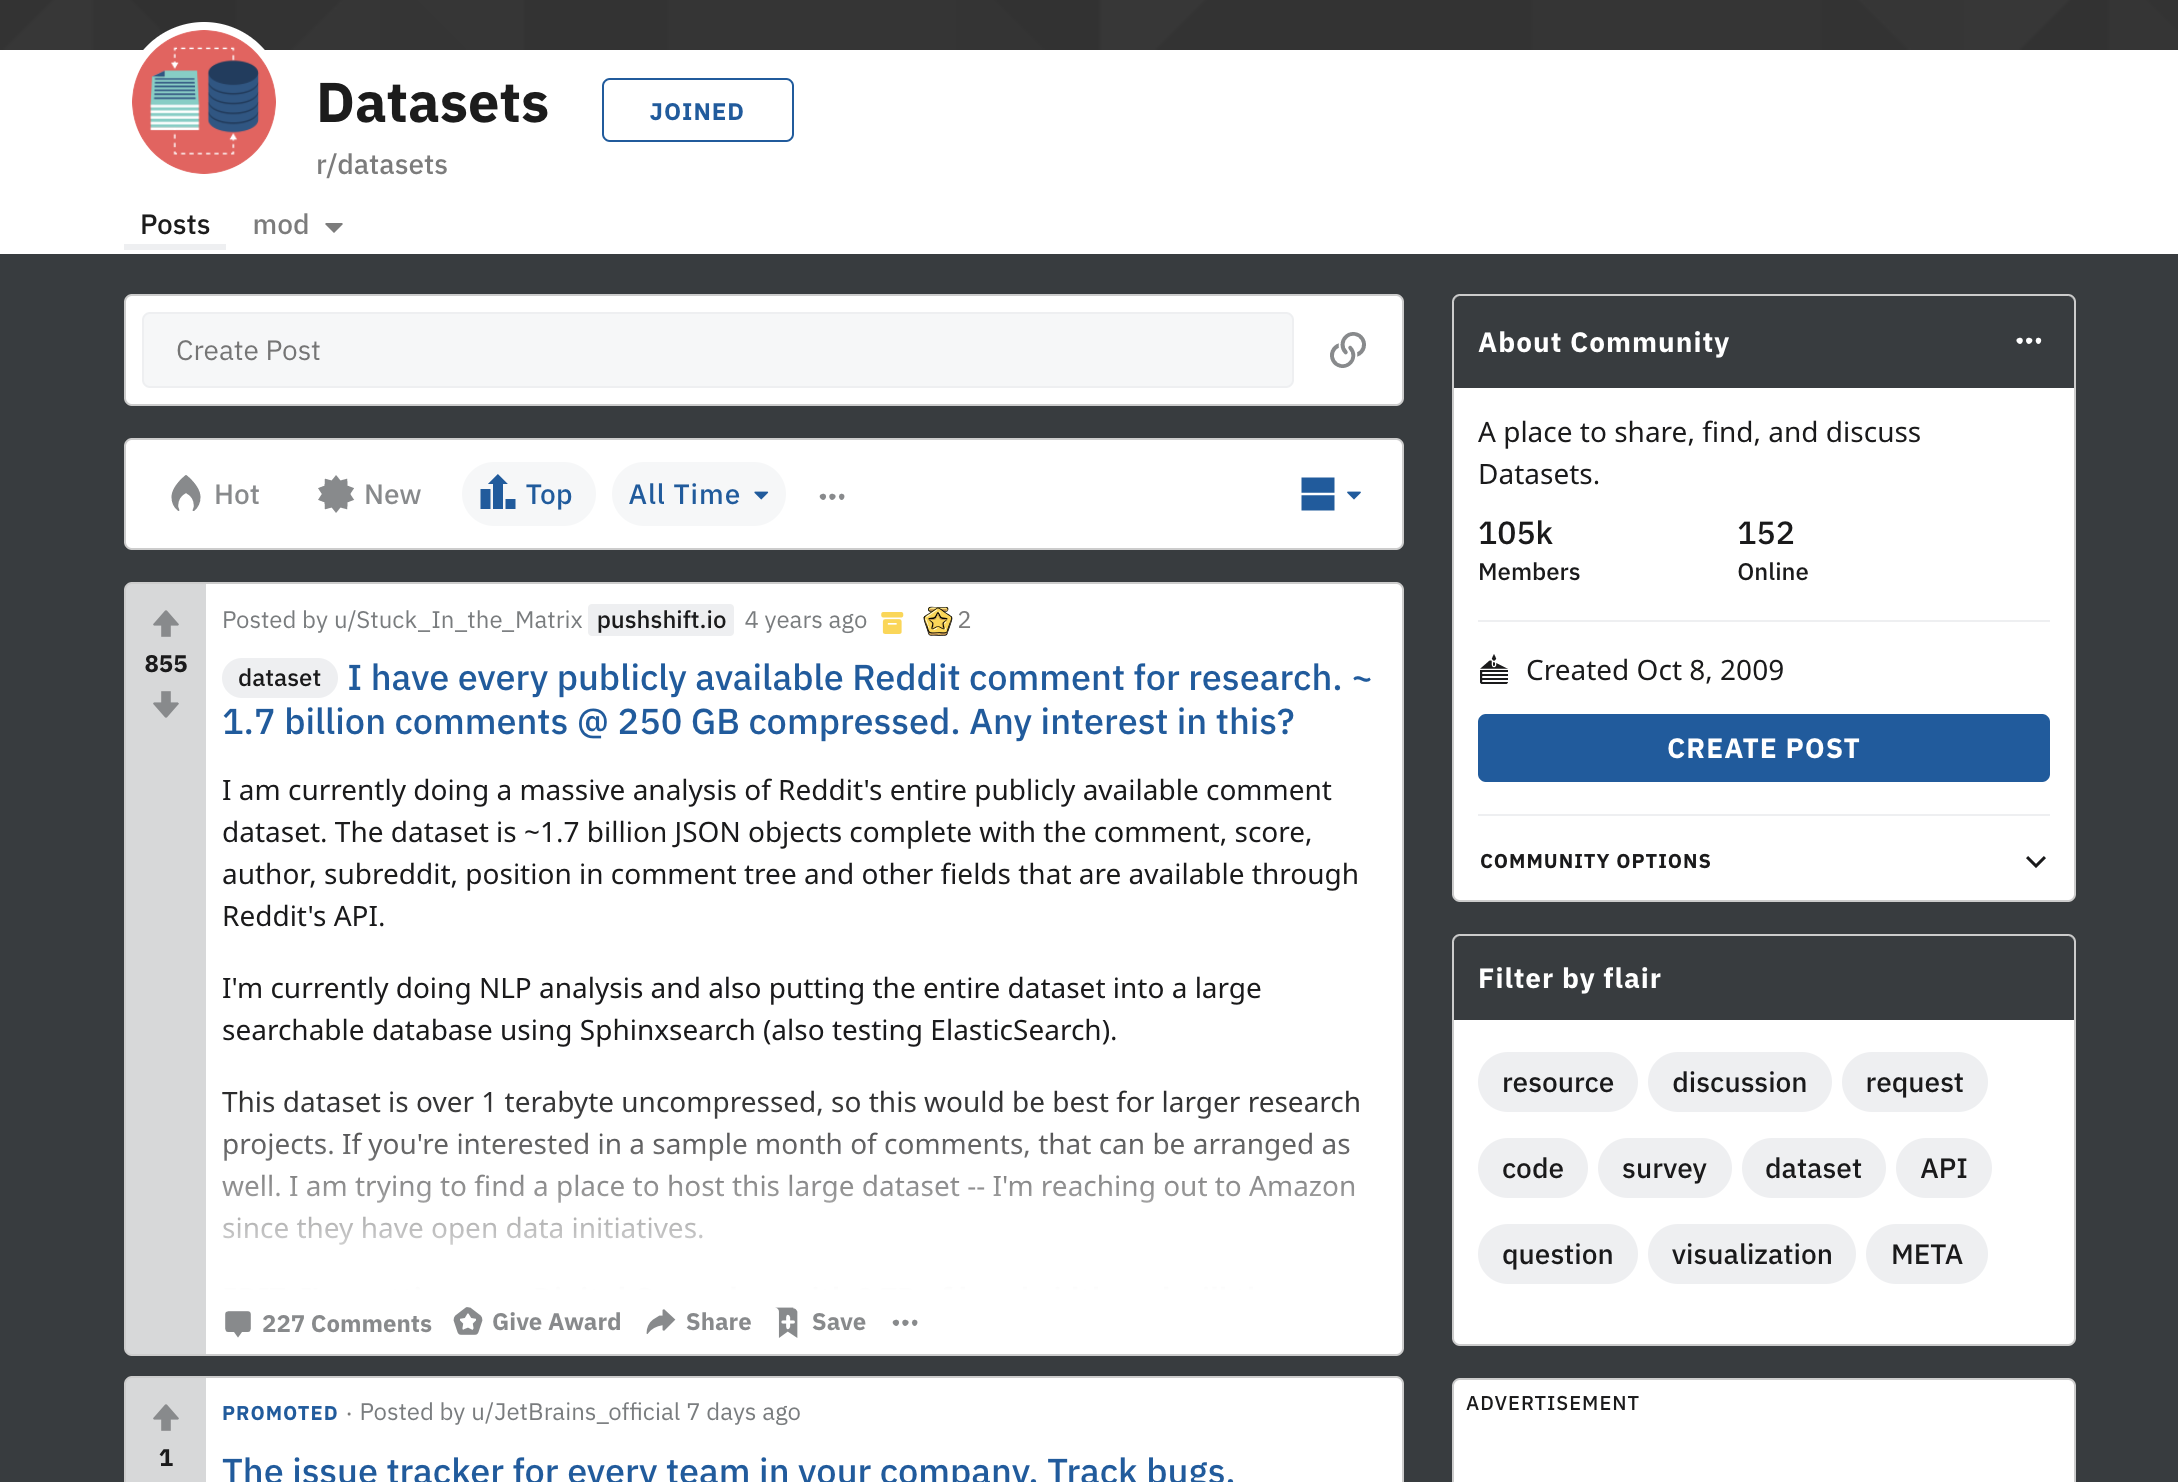2178x1482 pixels.
Task: Click the Datasets community avatar icon
Action: [204, 102]
